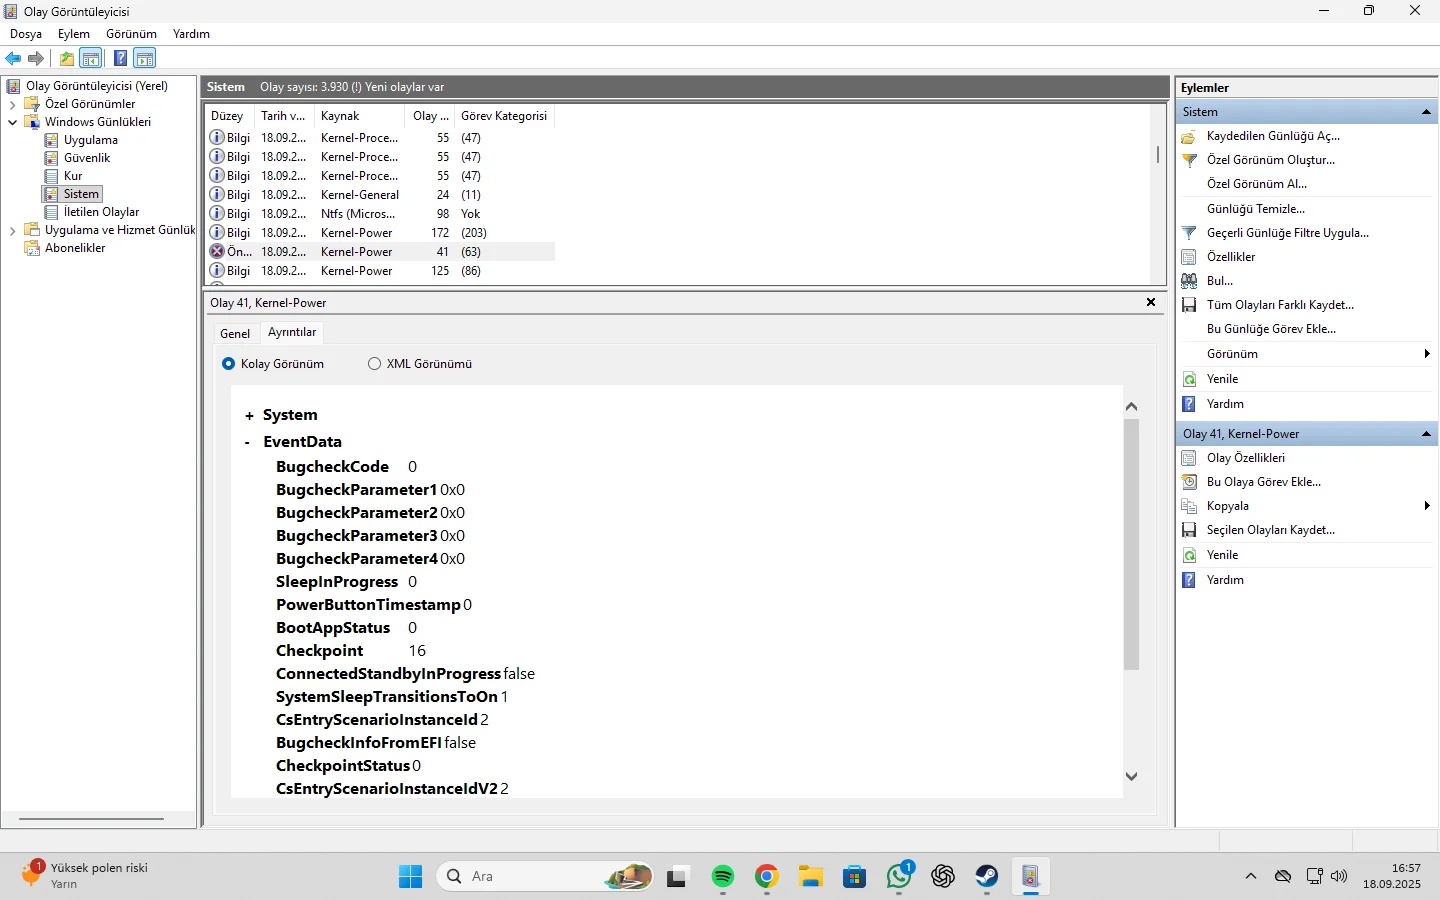This screenshot has height=900, width=1440.
Task: Click the Forward arrow in the toolbar
Action: 36,58
